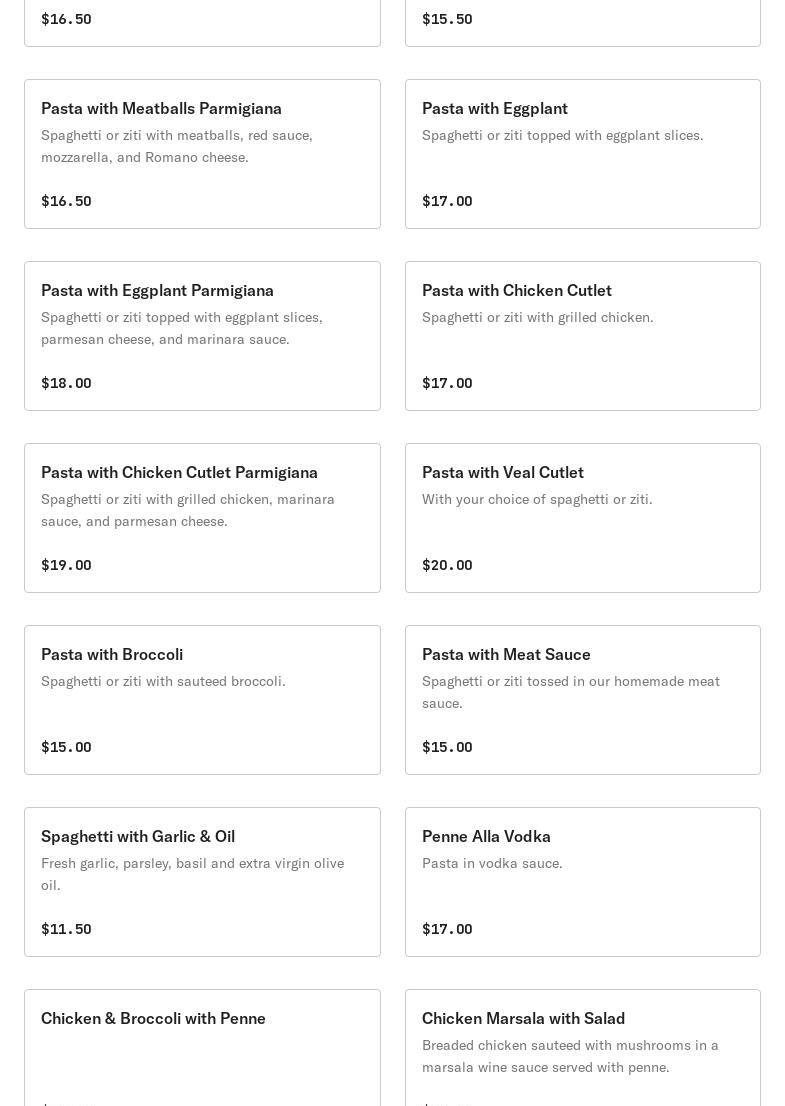Image resolution: width=785 pixels, height=1106 pixels.
Task: Click the $20.00 veal cutlet price
Action: coord(447,565)
